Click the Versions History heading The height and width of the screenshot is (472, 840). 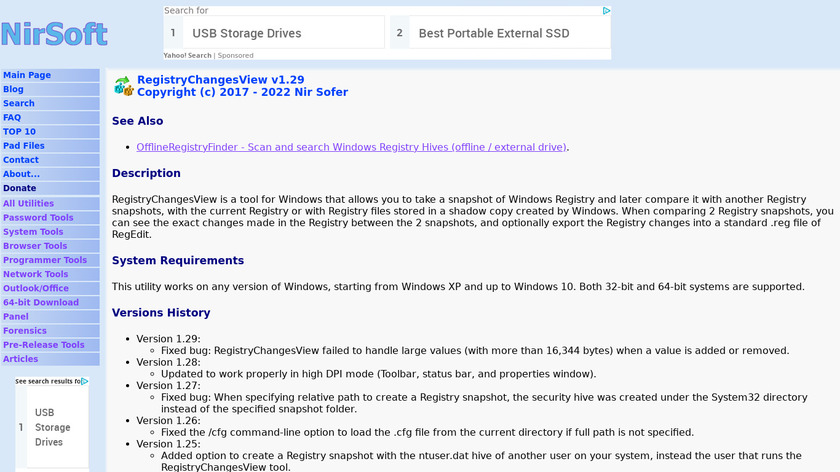(x=161, y=313)
